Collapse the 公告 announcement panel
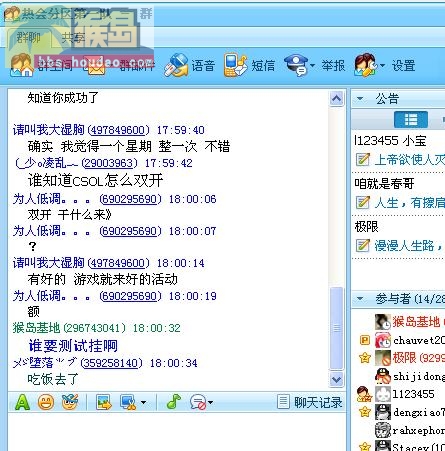The width and height of the screenshot is (445, 451). click(x=360, y=99)
